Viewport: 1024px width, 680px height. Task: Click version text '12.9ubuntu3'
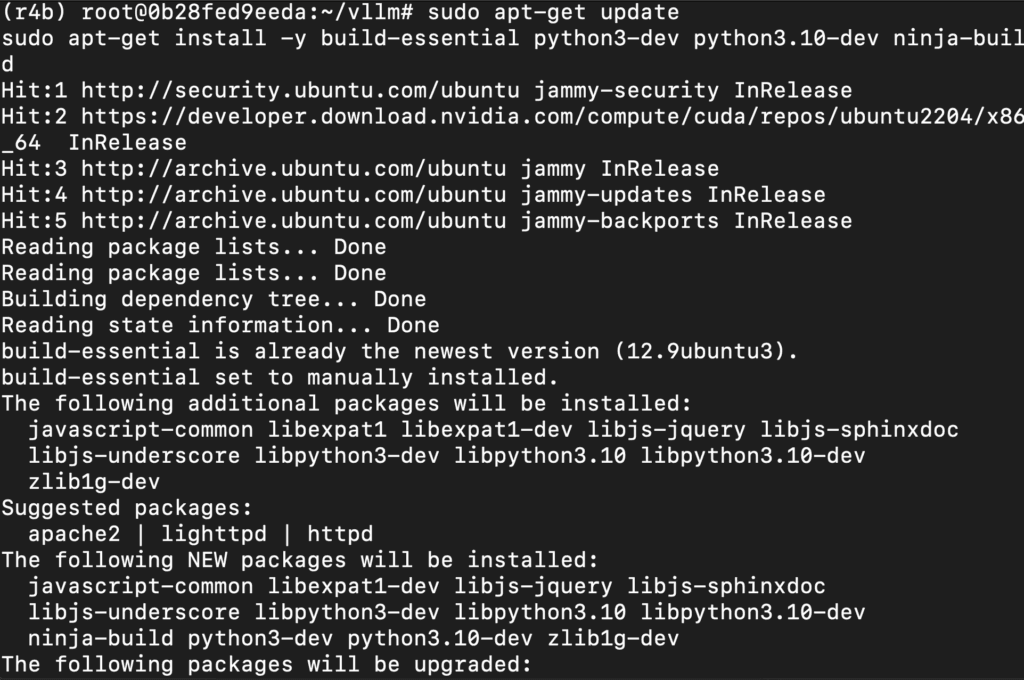706,351
